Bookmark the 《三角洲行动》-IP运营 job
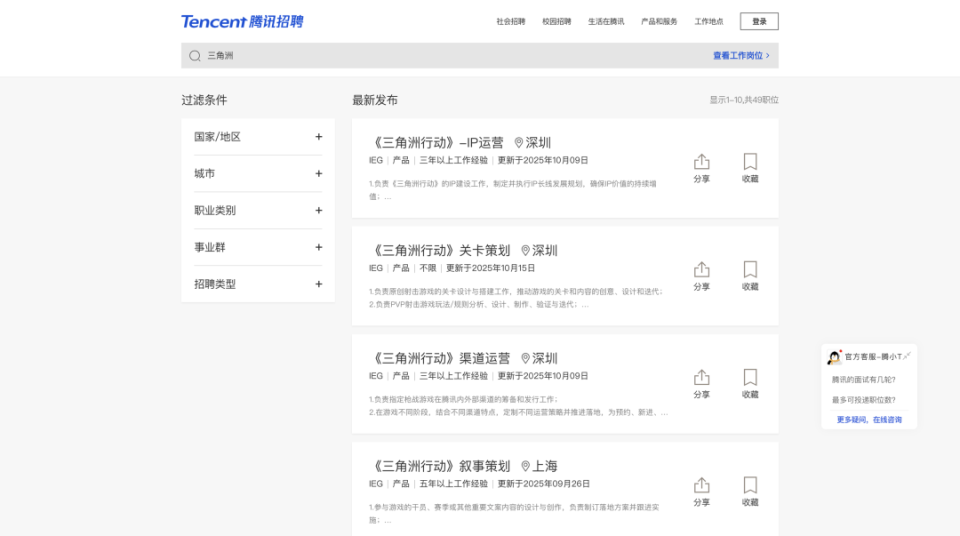The height and width of the screenshot is (536, 960). 750,168
